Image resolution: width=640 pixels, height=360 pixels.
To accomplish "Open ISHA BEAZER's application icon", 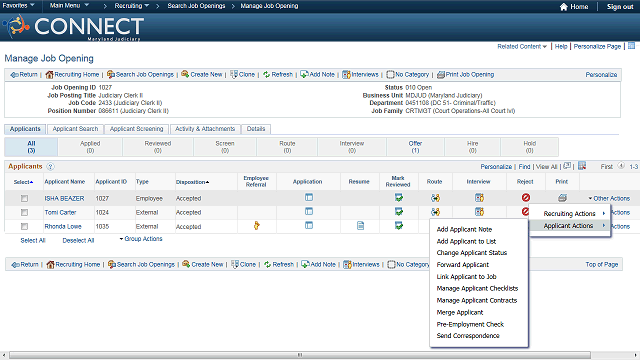I will pyautogui.click(x=309, y=198).
